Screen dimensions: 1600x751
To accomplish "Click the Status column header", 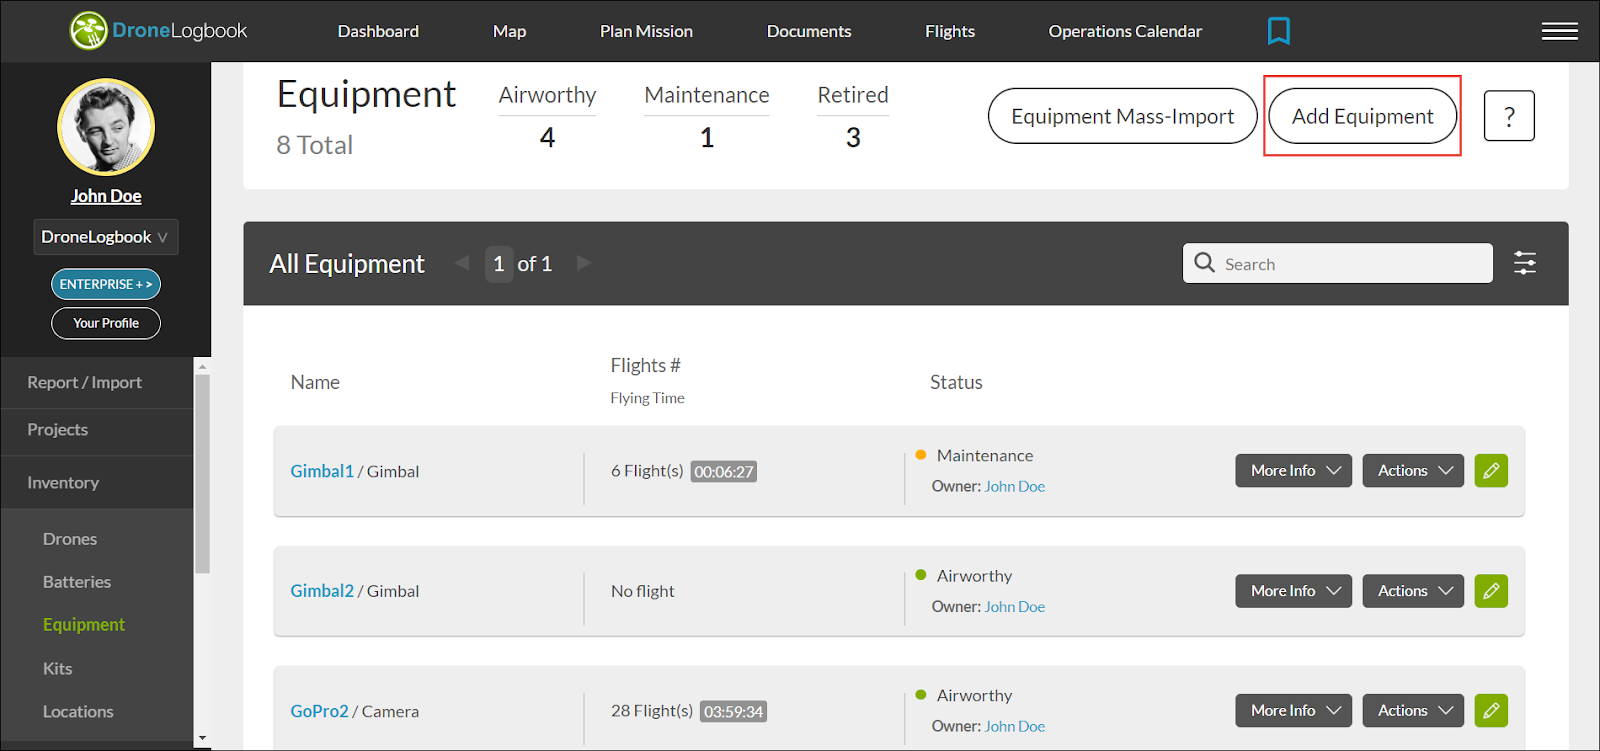I will [x=956, y=383].
